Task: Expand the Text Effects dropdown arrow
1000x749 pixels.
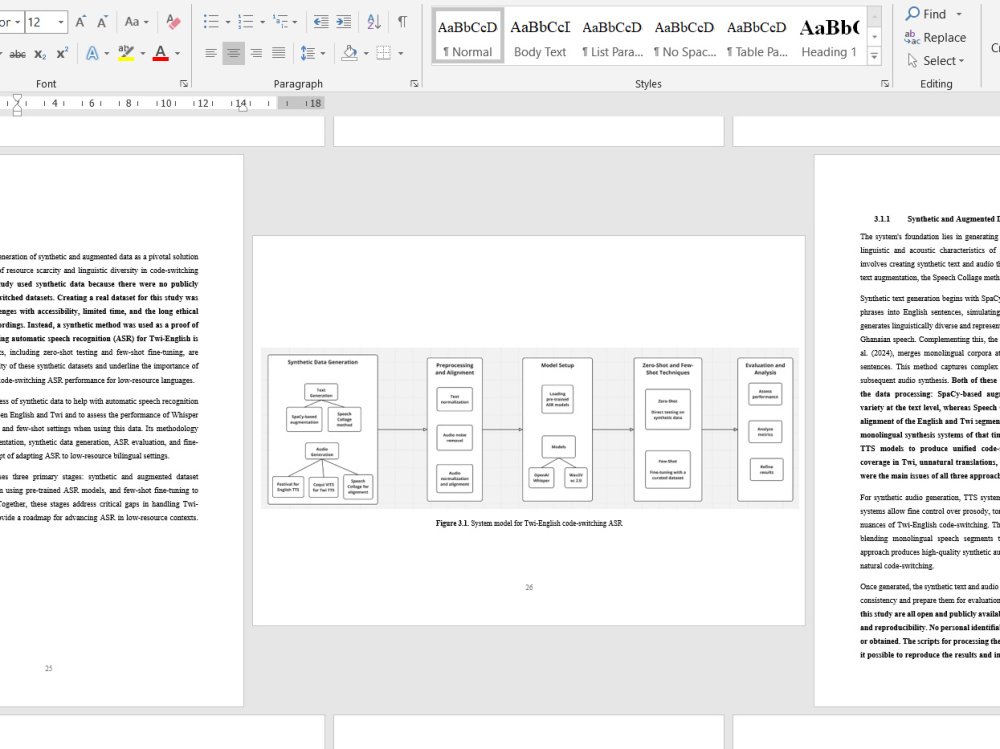Action: pos(107,54)
